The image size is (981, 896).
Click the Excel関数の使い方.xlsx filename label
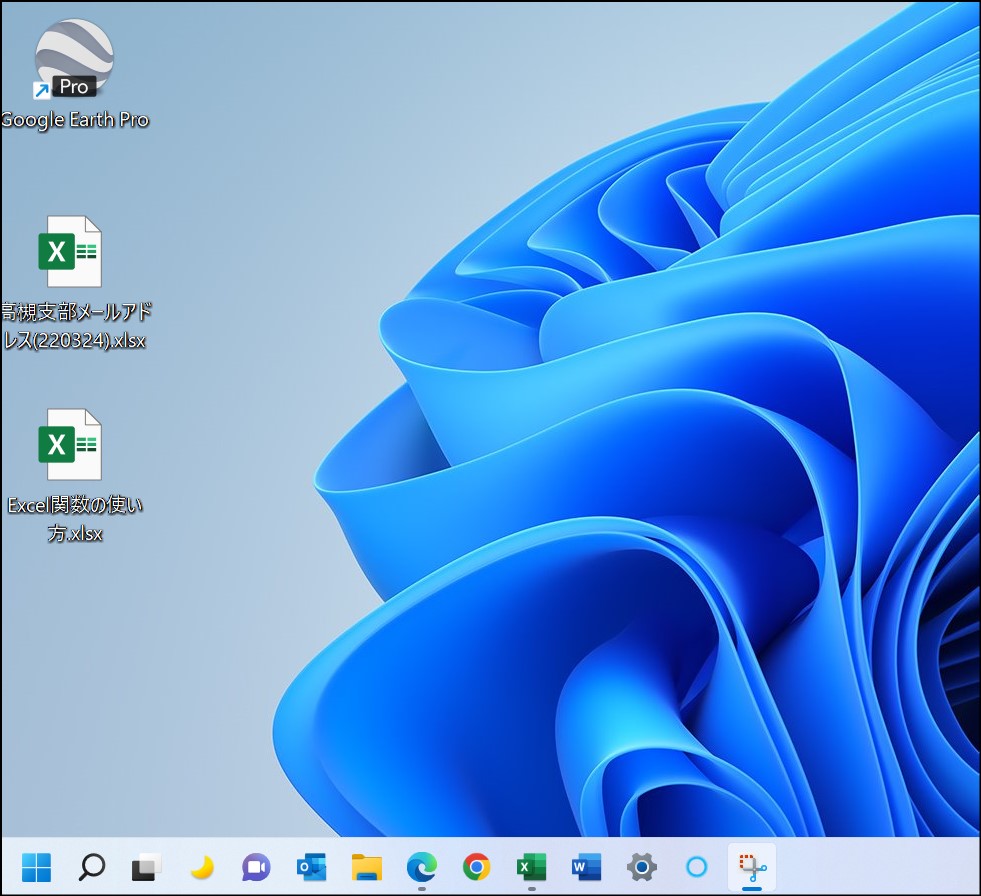tap(75, 519)
